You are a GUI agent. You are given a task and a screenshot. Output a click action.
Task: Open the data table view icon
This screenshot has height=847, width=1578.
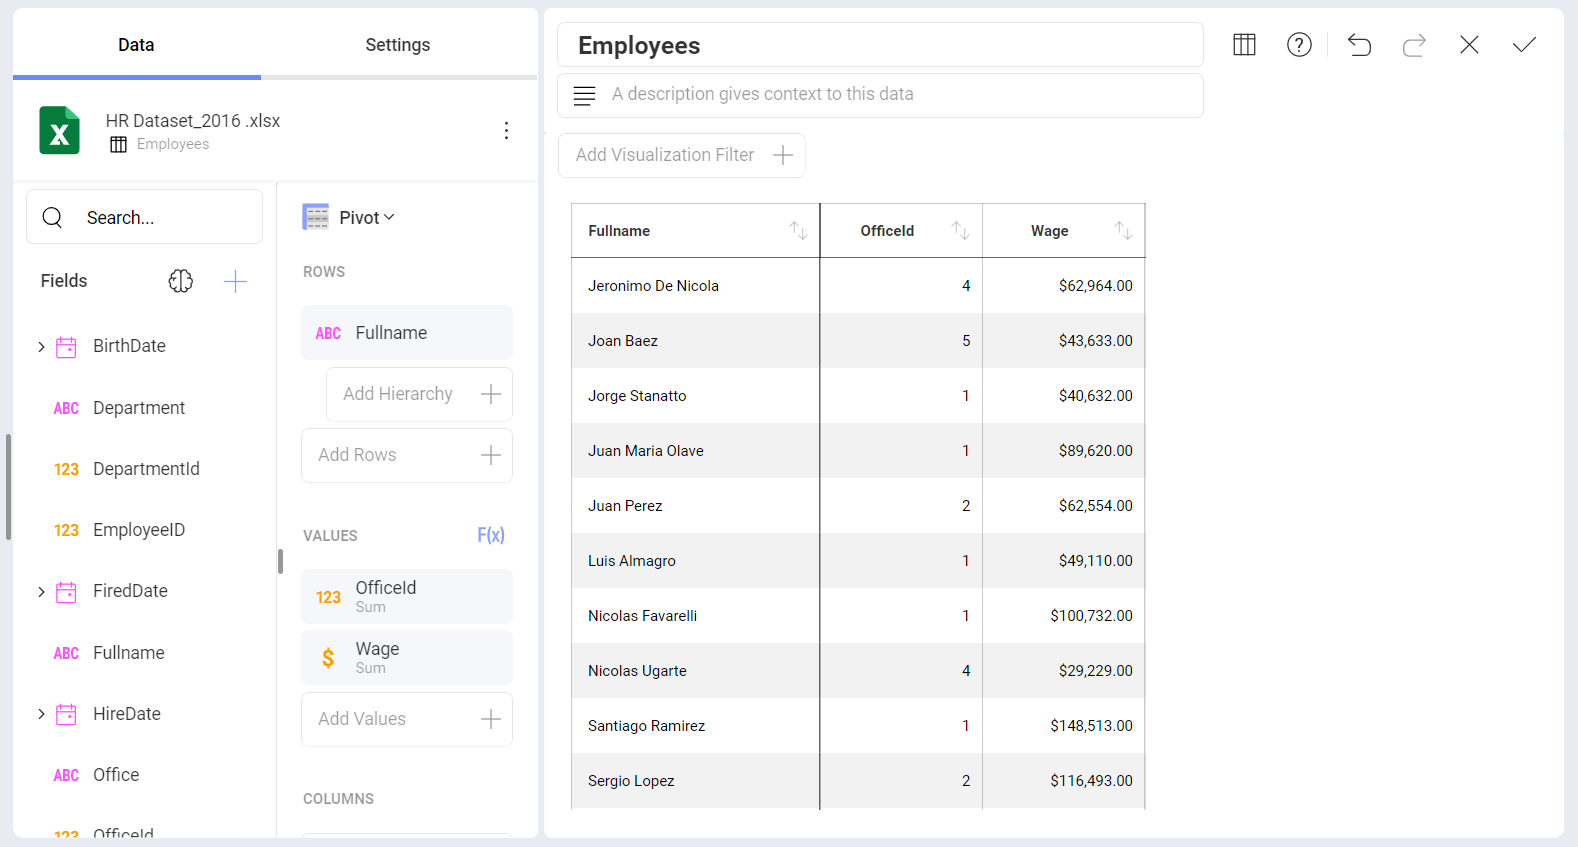(1244, 45)
